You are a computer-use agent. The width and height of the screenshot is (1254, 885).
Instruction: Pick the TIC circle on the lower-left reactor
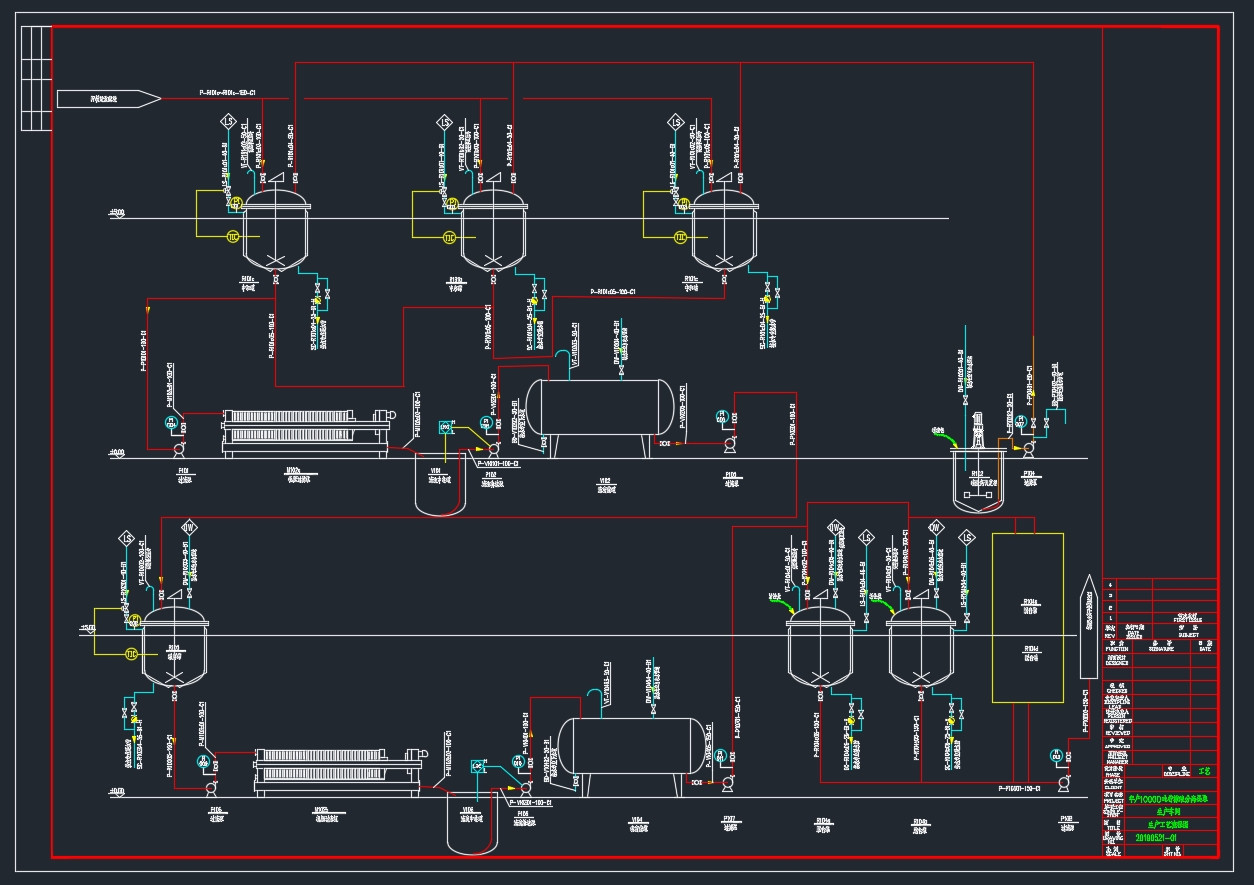point(131,654)
